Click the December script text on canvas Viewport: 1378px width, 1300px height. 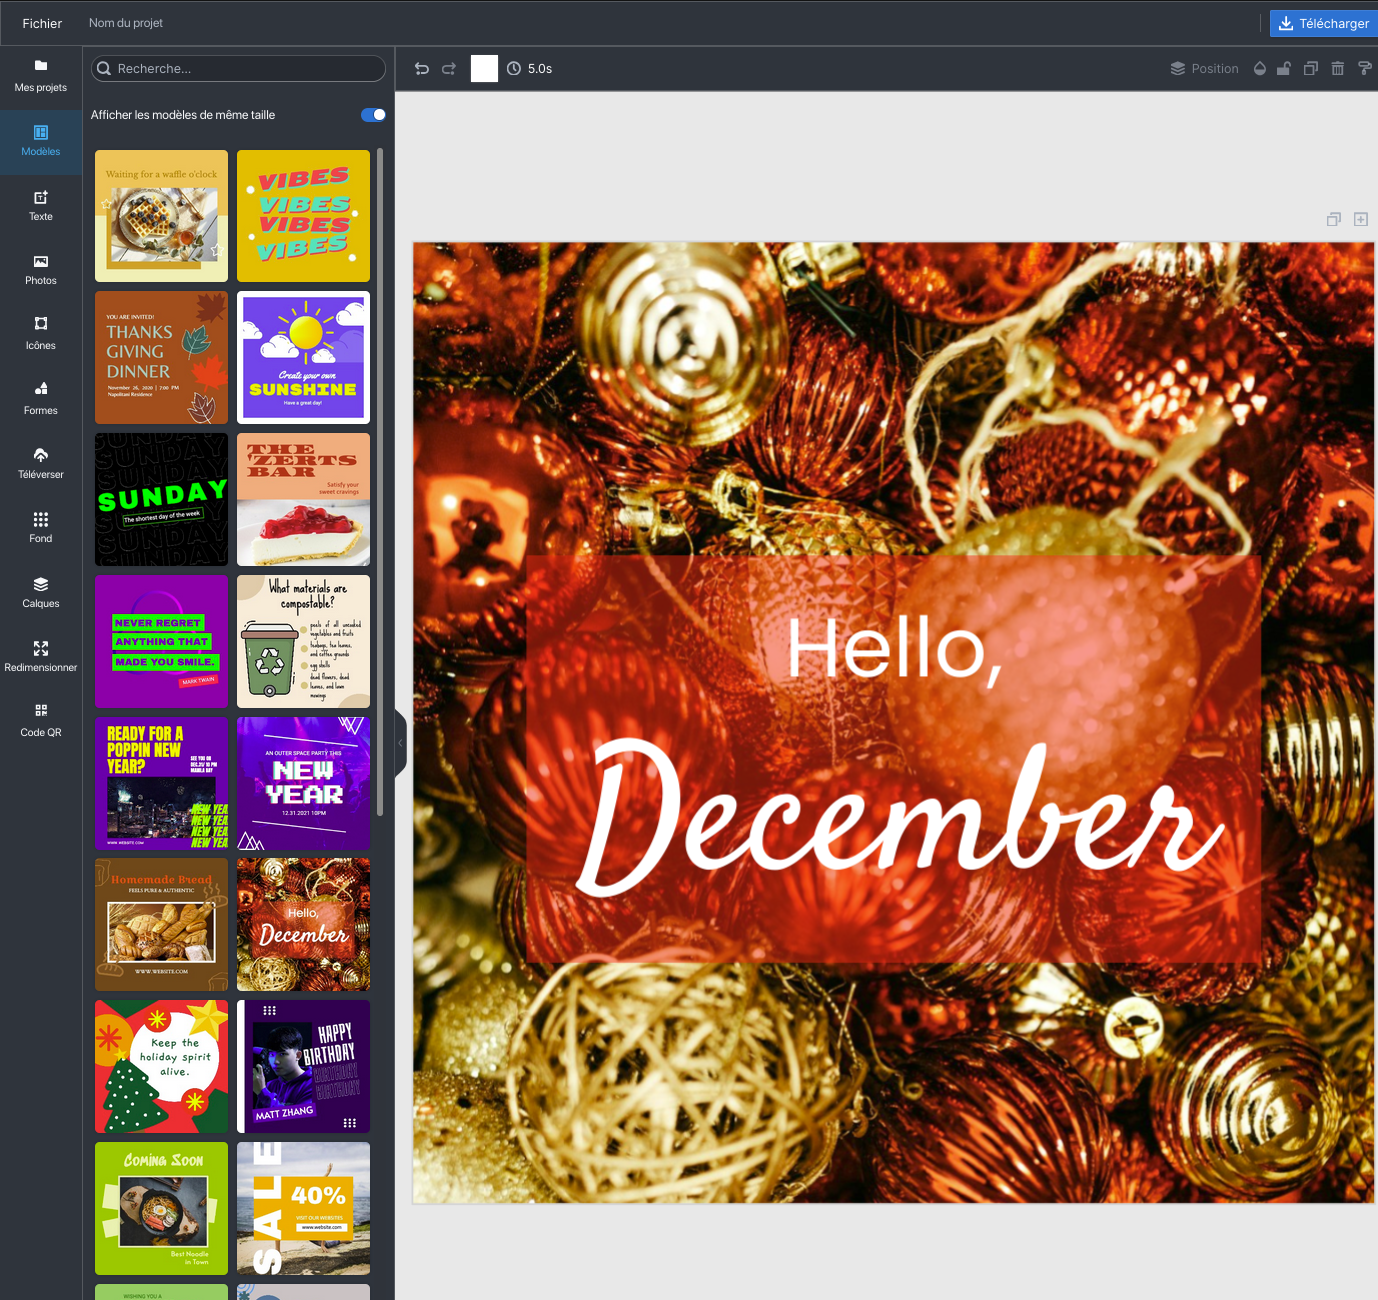coord(899,817)
